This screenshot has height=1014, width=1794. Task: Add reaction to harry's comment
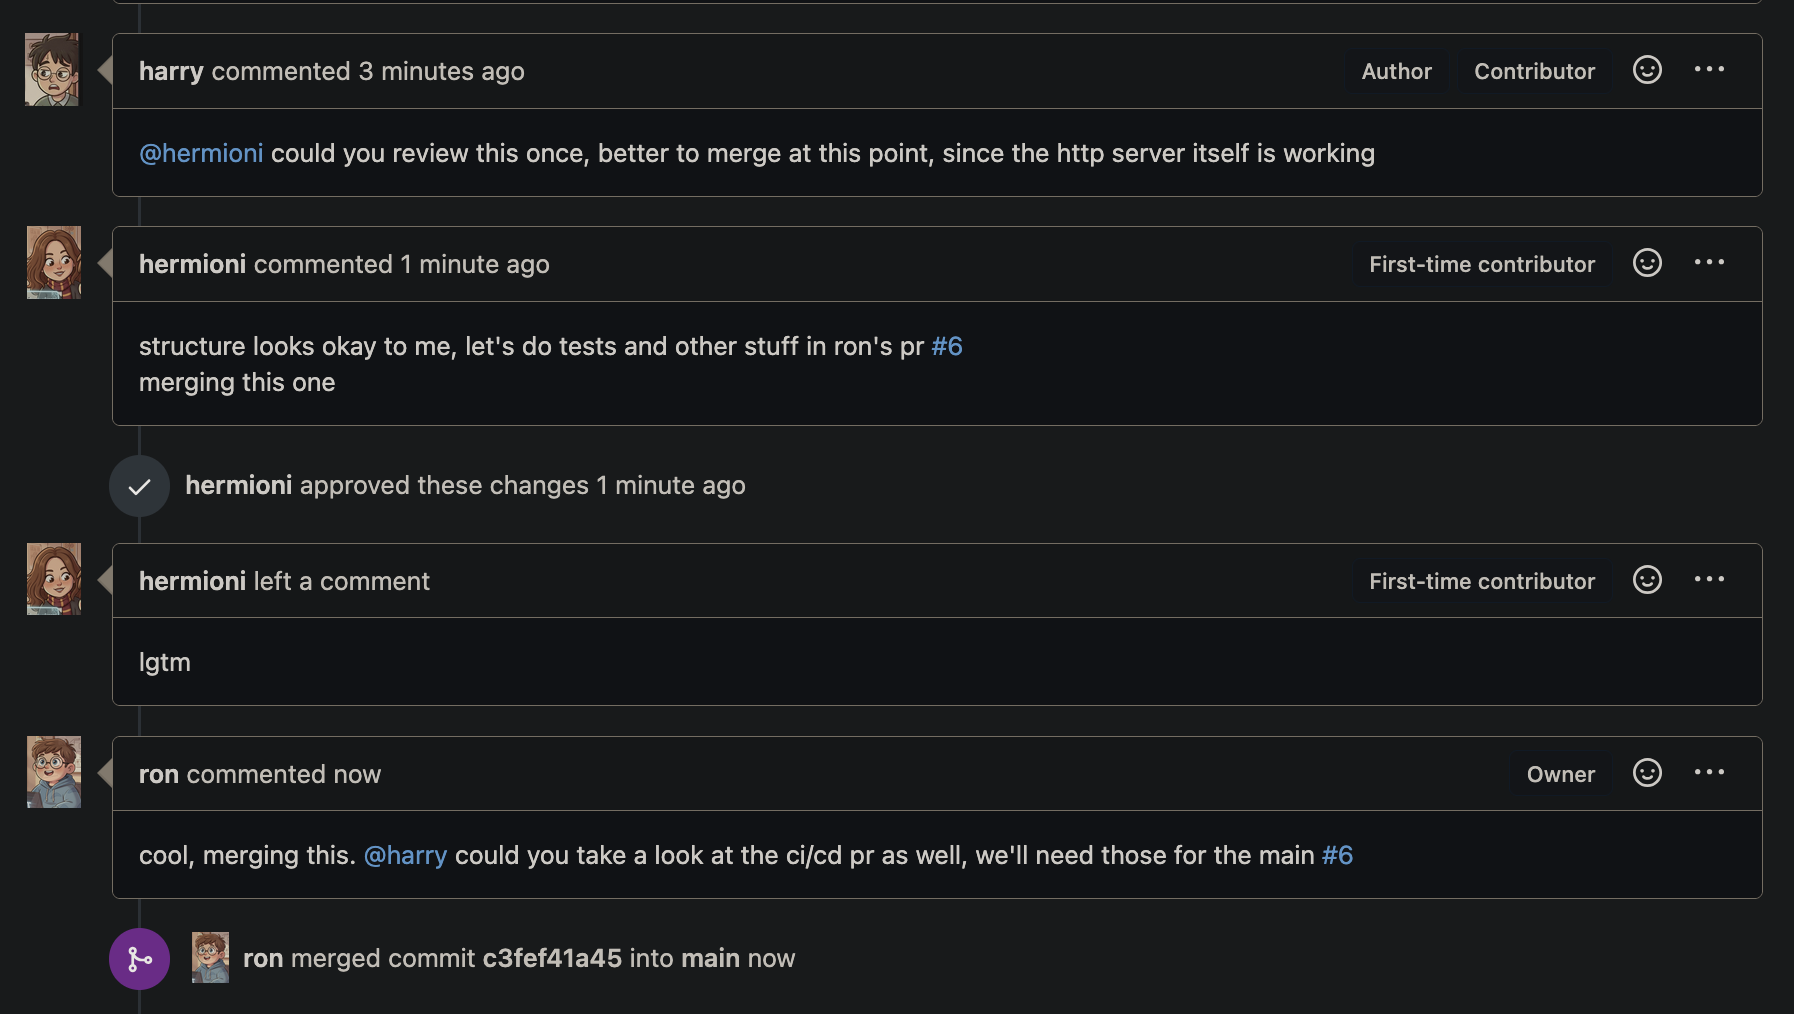coord(1647,70)
